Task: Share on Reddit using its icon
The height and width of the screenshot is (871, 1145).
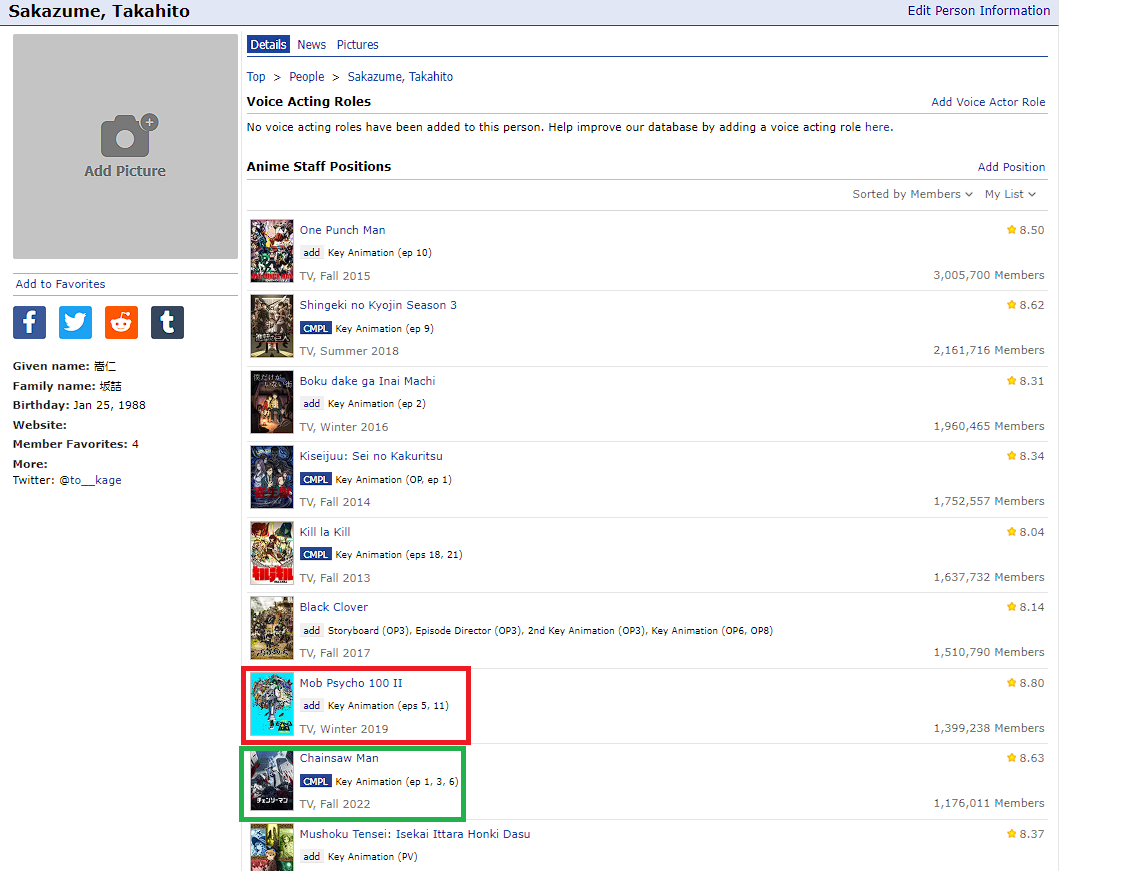Action: click(121, 323)
